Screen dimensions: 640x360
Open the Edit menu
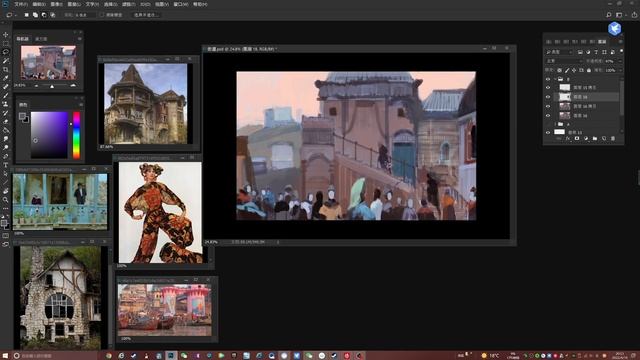[x=39, y=4]
